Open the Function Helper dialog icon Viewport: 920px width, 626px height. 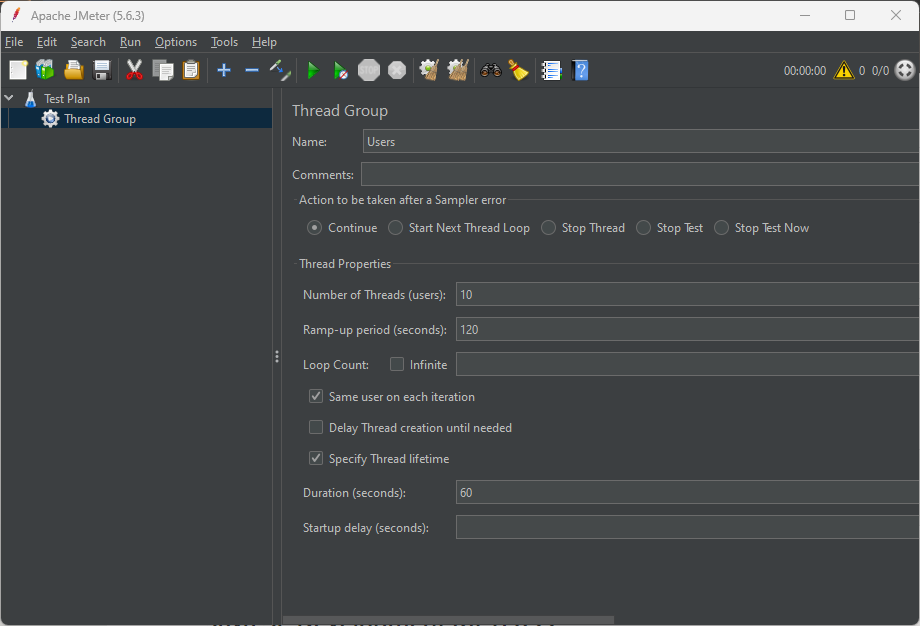coord(552,70)
